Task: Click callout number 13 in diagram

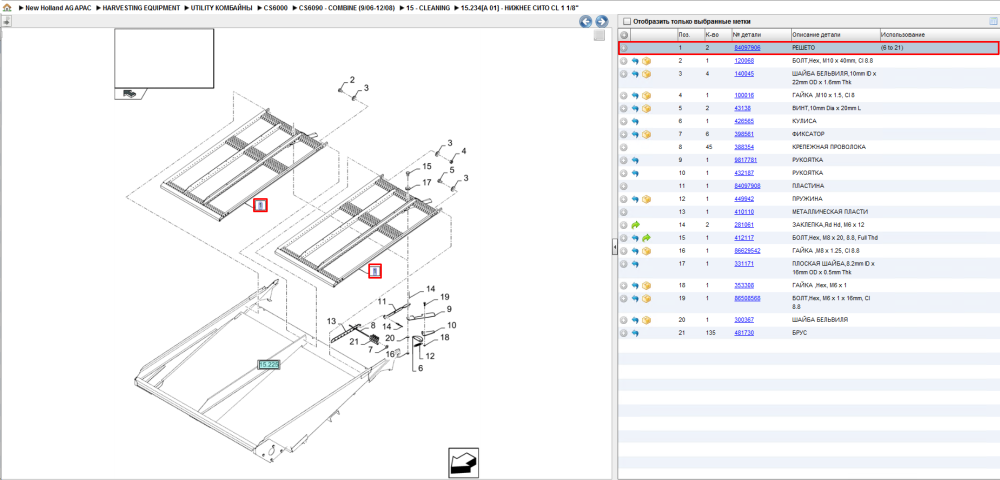Action: [331, 320]
